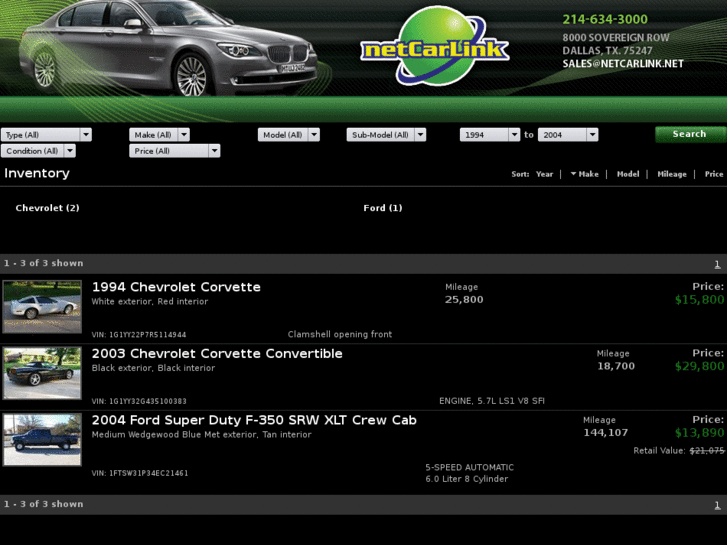Click page 1 link in bottom pager

click(717, 506)
